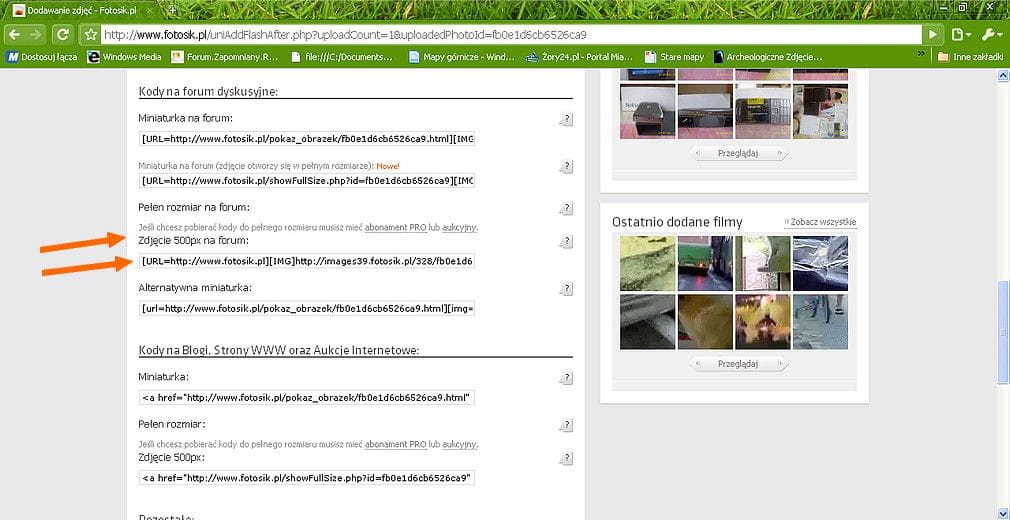
Task: Open first film thumbnail in top row
Action: click(x=647, y=264)
